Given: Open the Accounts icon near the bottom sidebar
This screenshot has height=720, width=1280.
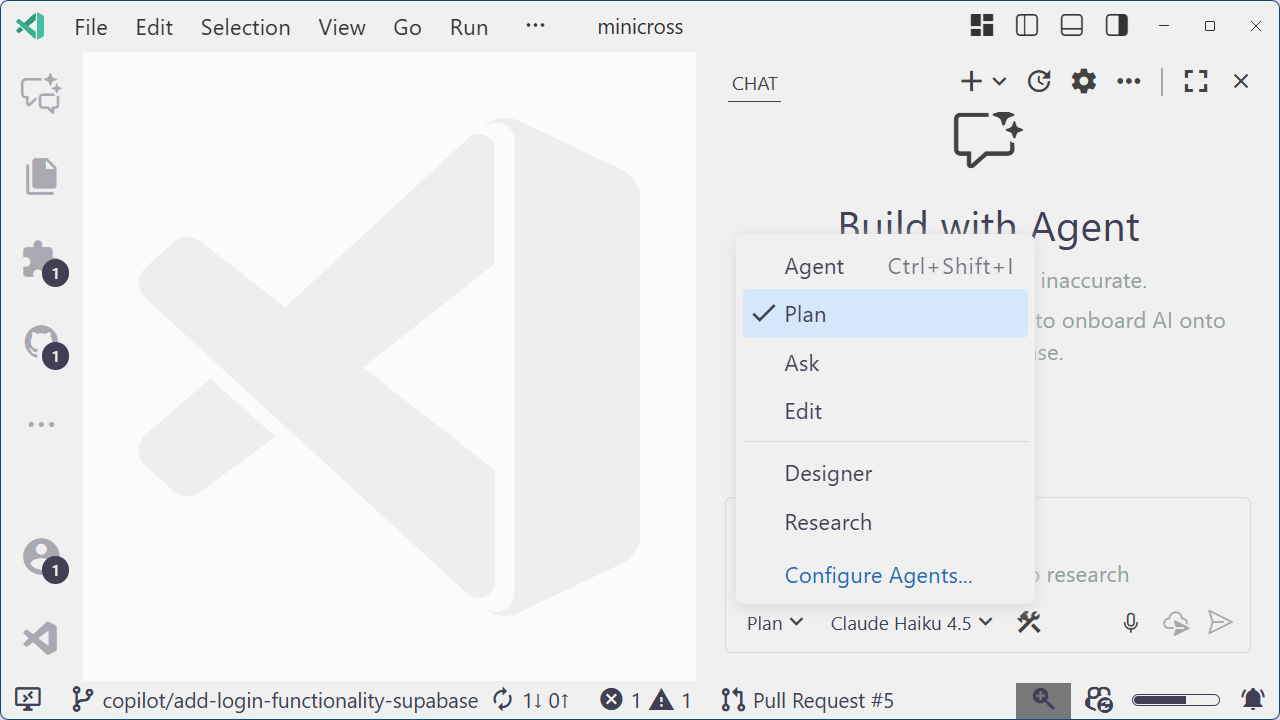Looking at the screenshot, I should pos(41,557).
